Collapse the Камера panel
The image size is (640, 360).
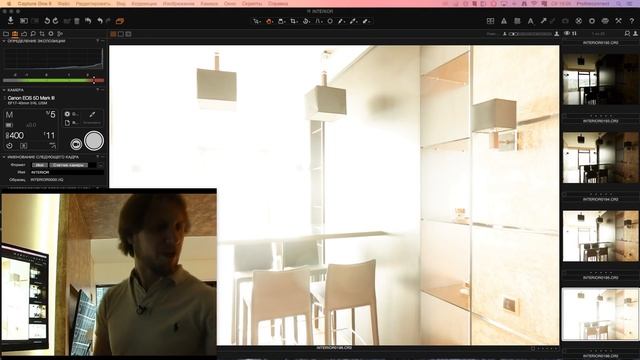[x=4, y=90]
